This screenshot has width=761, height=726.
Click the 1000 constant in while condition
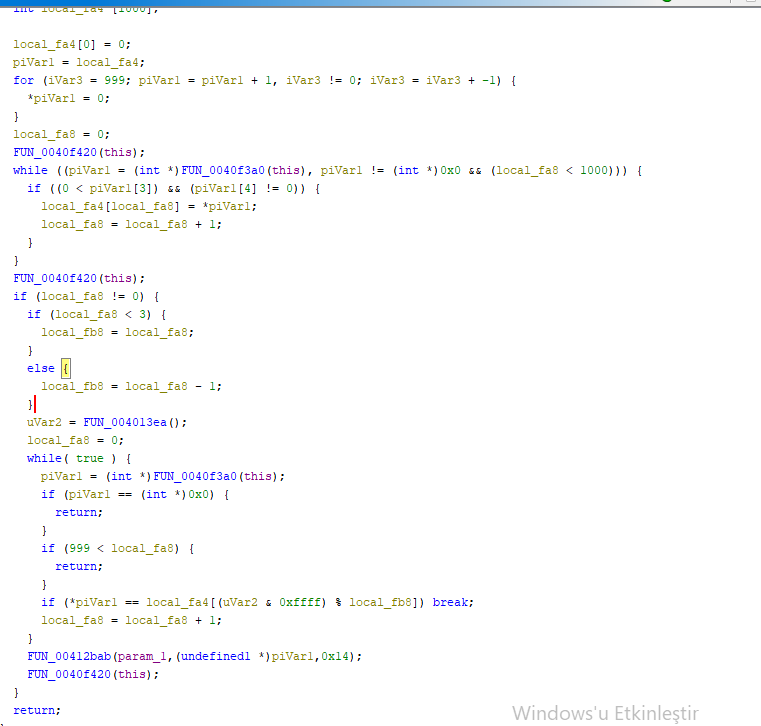[x=594, y=170]
